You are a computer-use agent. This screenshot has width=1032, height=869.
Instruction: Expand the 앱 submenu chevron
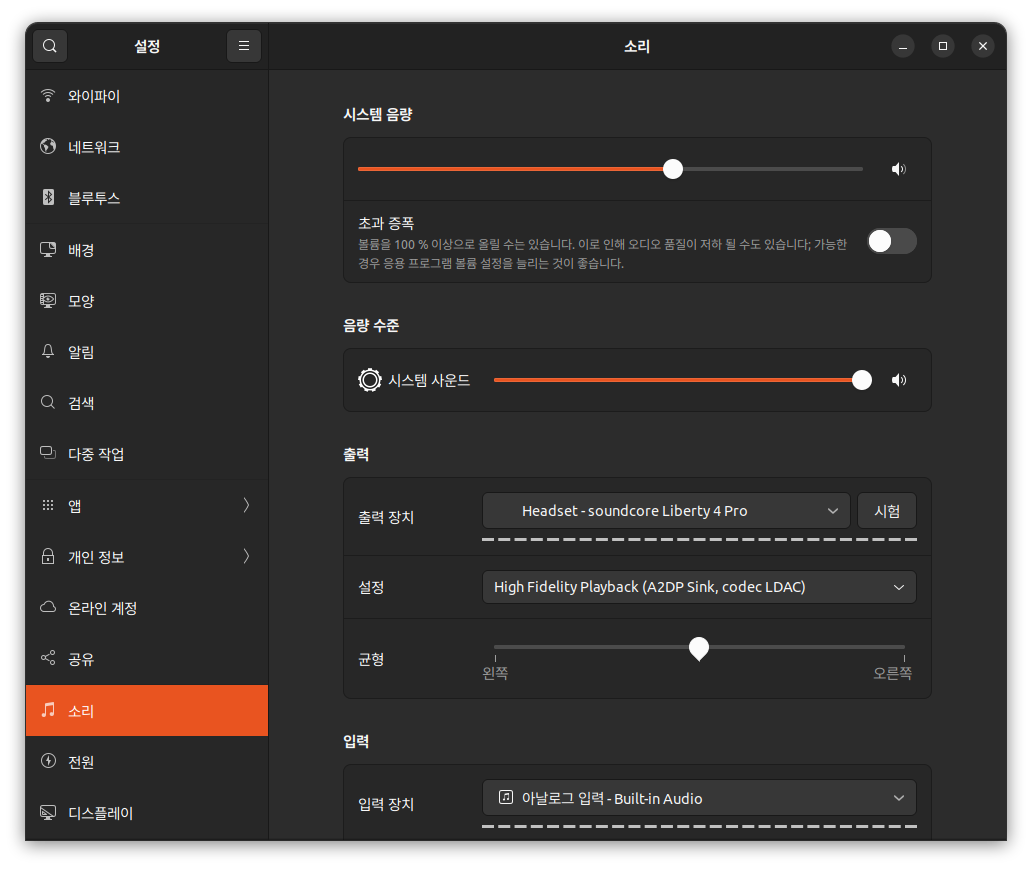tap(246, 505)
